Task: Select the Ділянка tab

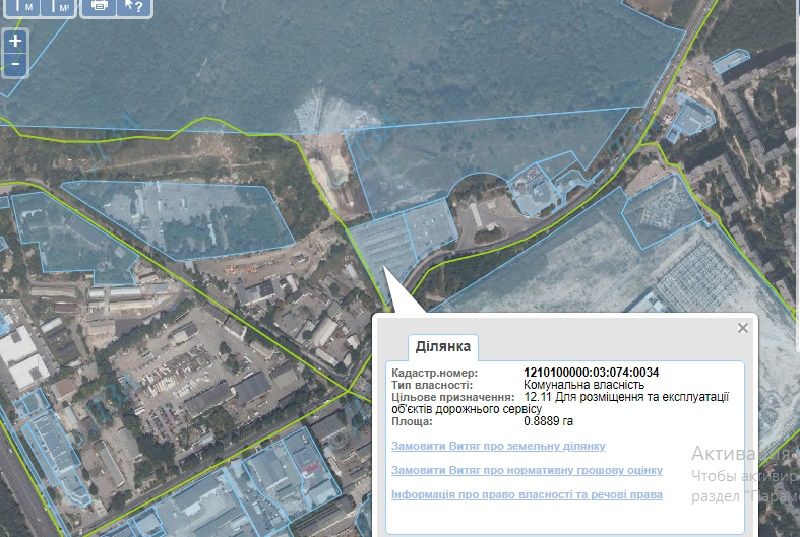Action: (443, 347)
